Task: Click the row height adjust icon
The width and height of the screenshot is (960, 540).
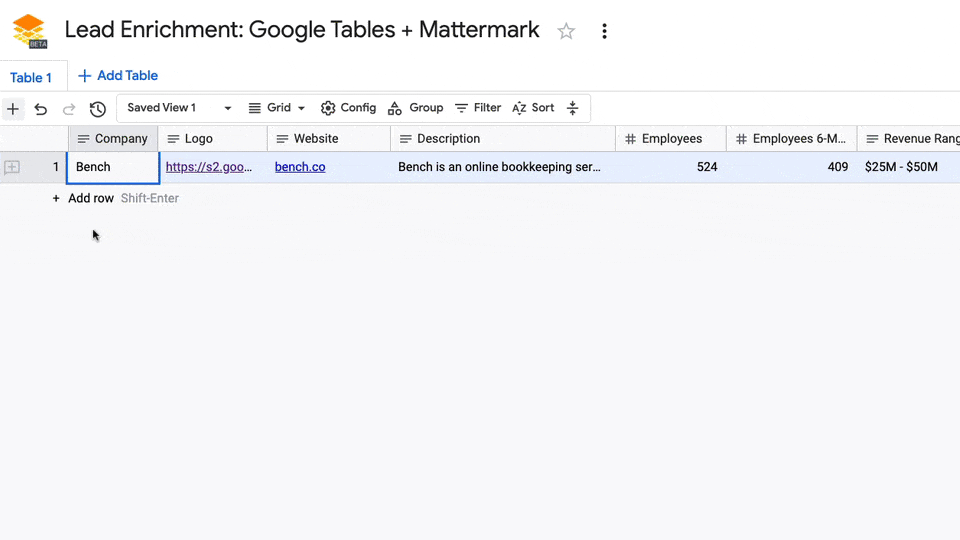Action: point(572,108)
